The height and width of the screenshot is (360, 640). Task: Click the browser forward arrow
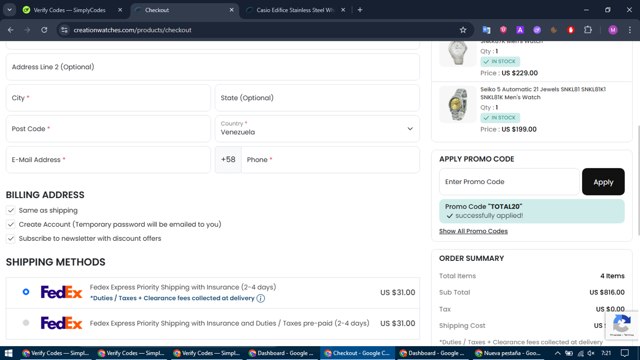pyautogui.click(x=27, y=30)
